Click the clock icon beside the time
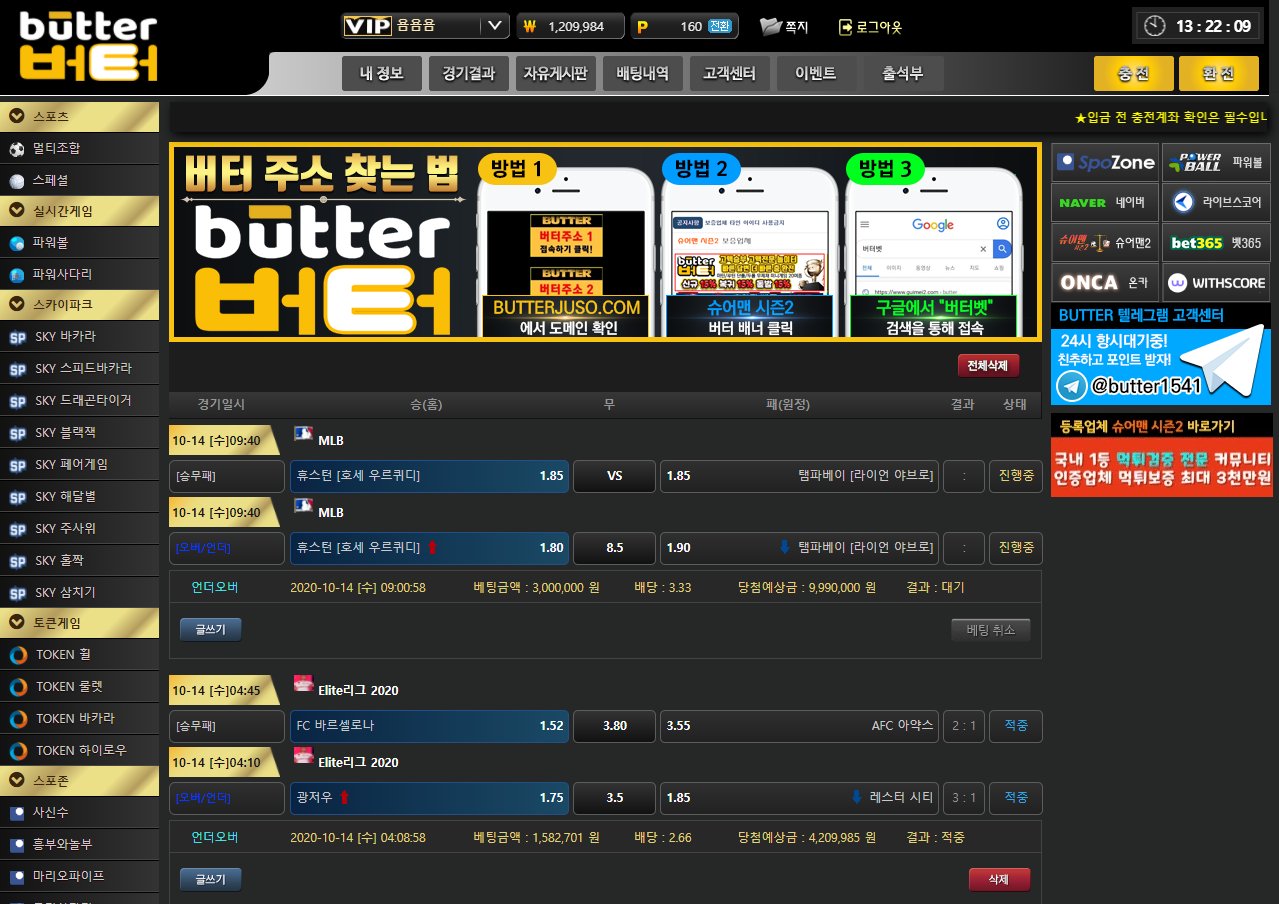 1155,26
